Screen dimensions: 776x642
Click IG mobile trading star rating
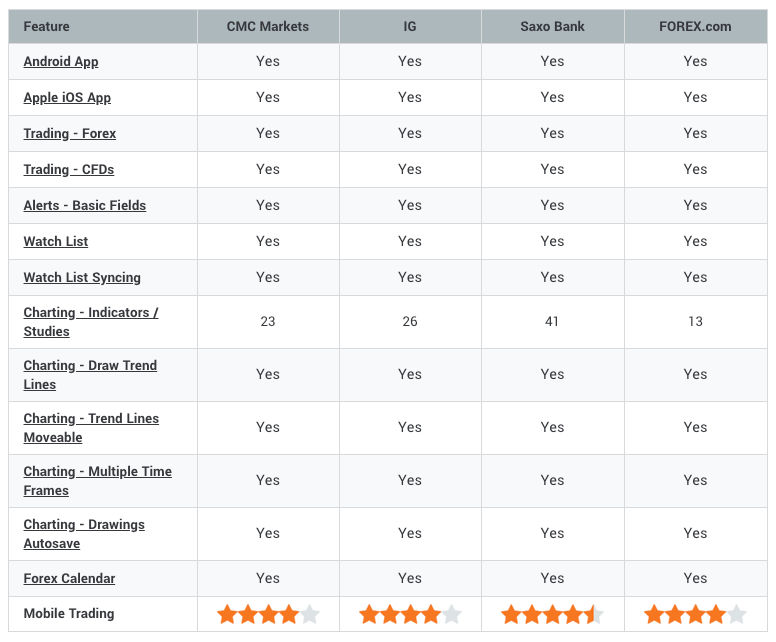point(410,614)
